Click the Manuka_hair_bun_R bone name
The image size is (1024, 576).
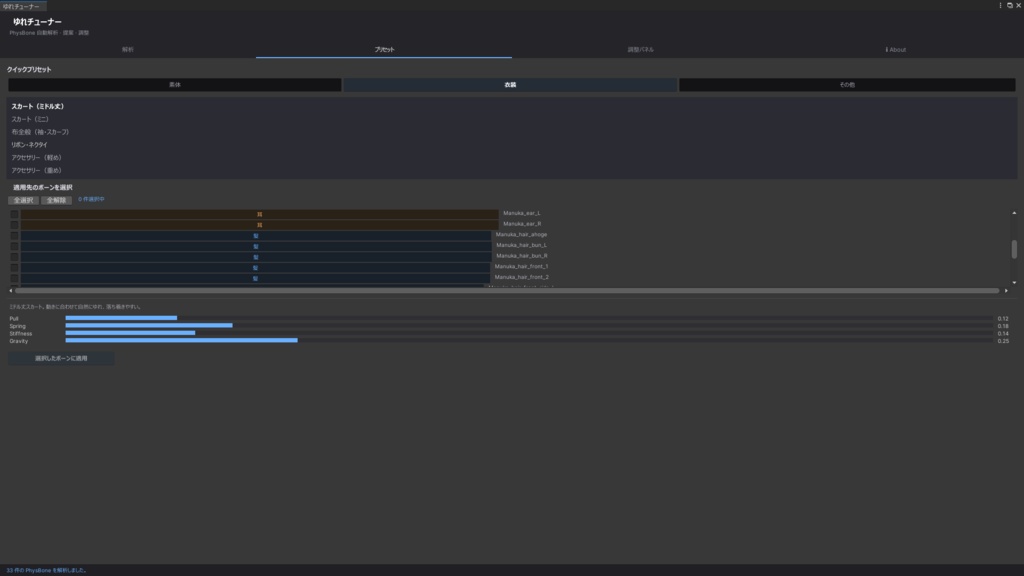click(522, 256)
